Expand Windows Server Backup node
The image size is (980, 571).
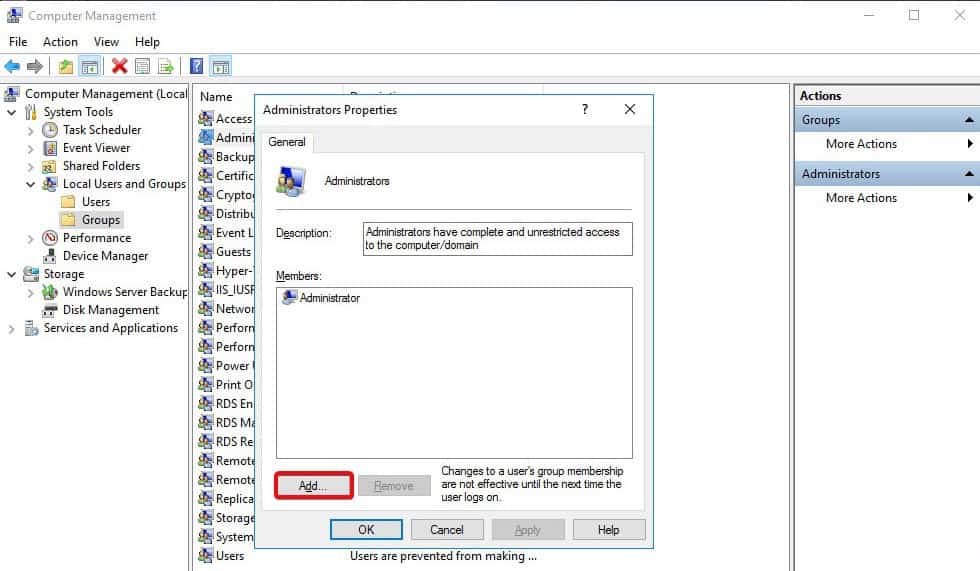click(31, 292)
